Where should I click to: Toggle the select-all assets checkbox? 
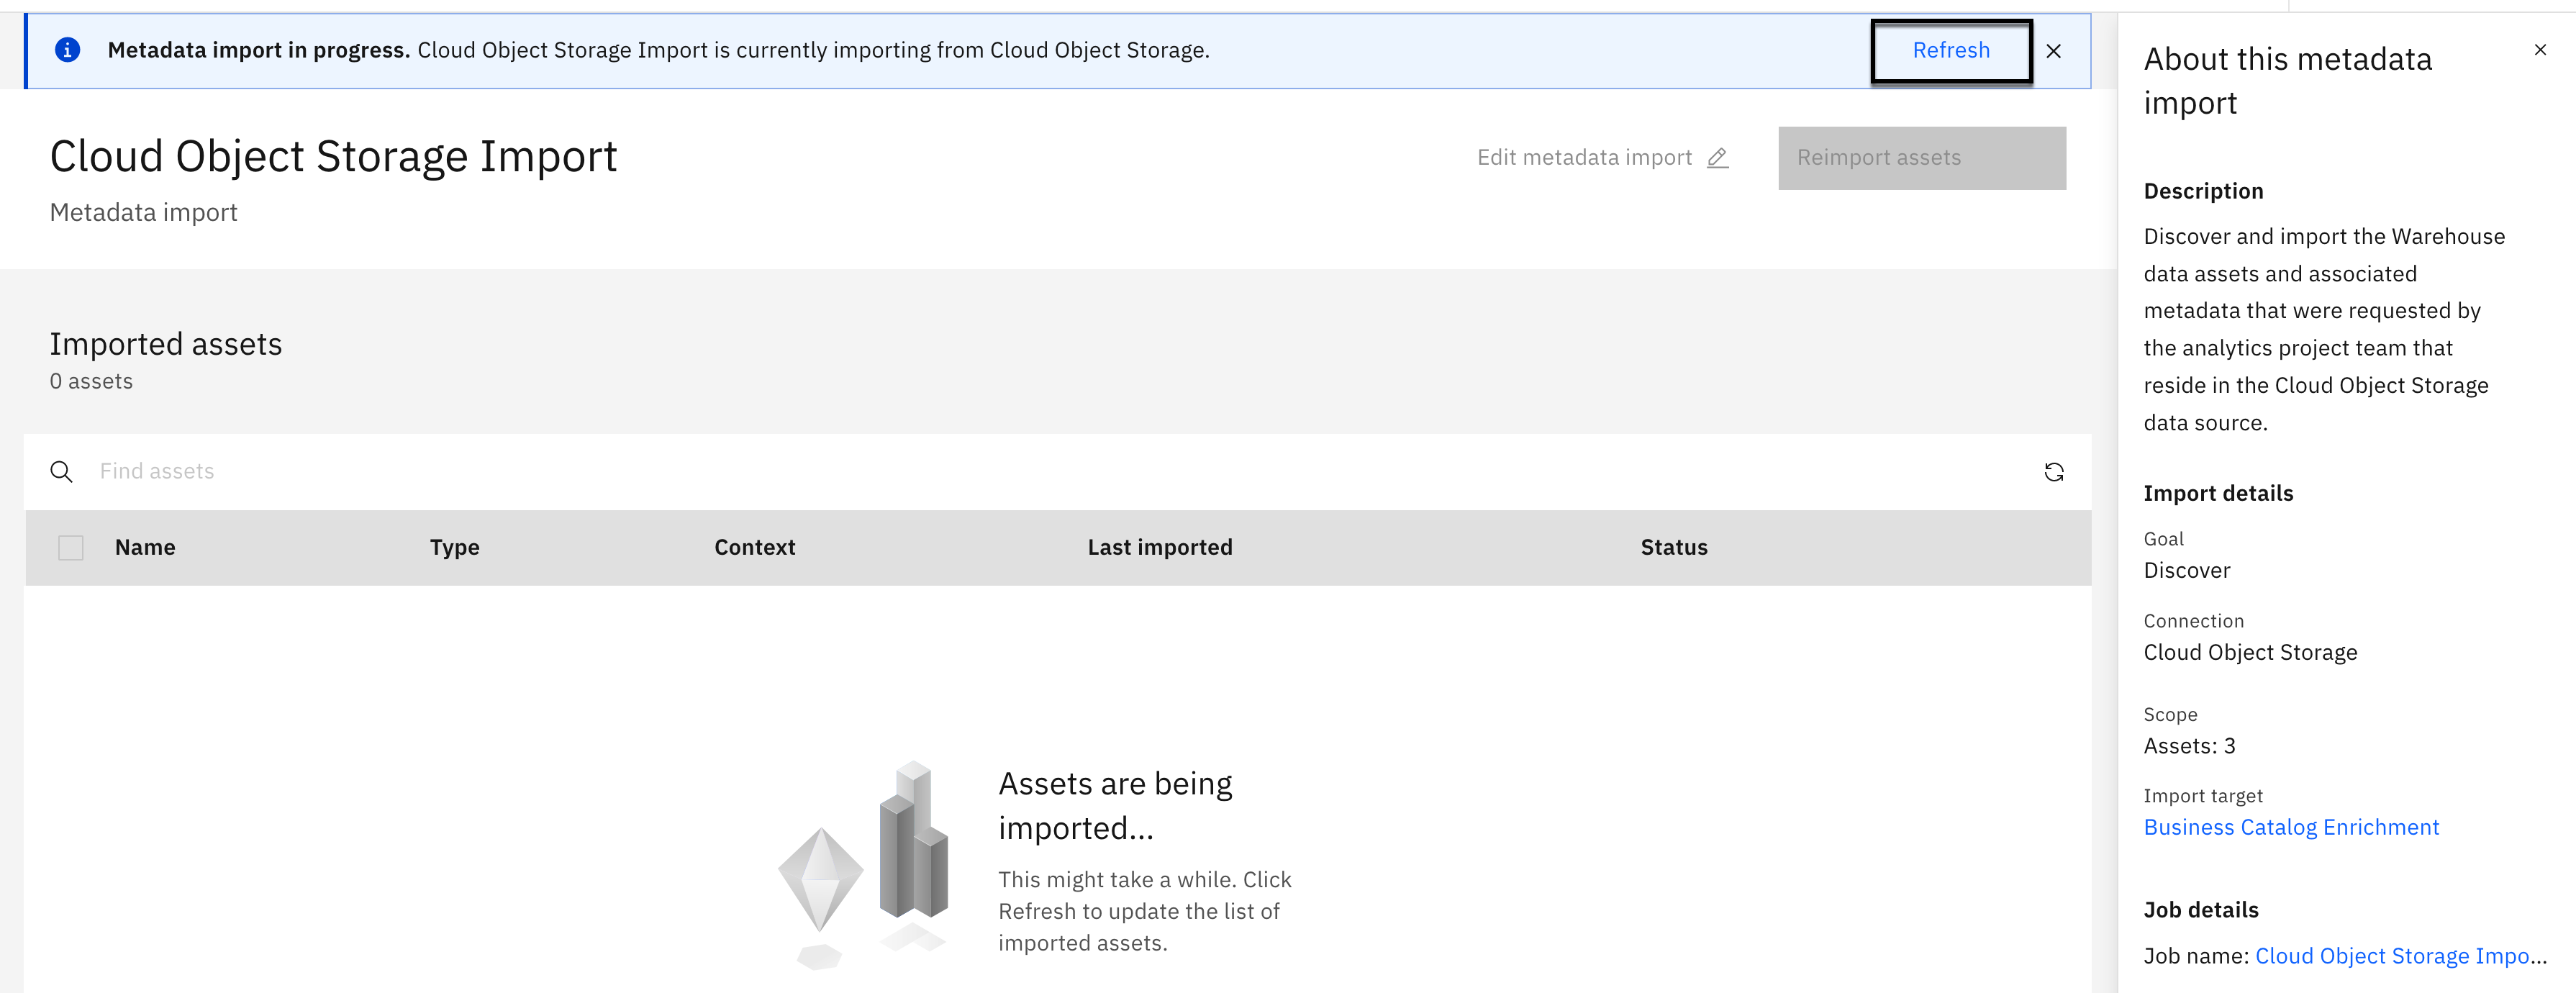coord(71,548)
